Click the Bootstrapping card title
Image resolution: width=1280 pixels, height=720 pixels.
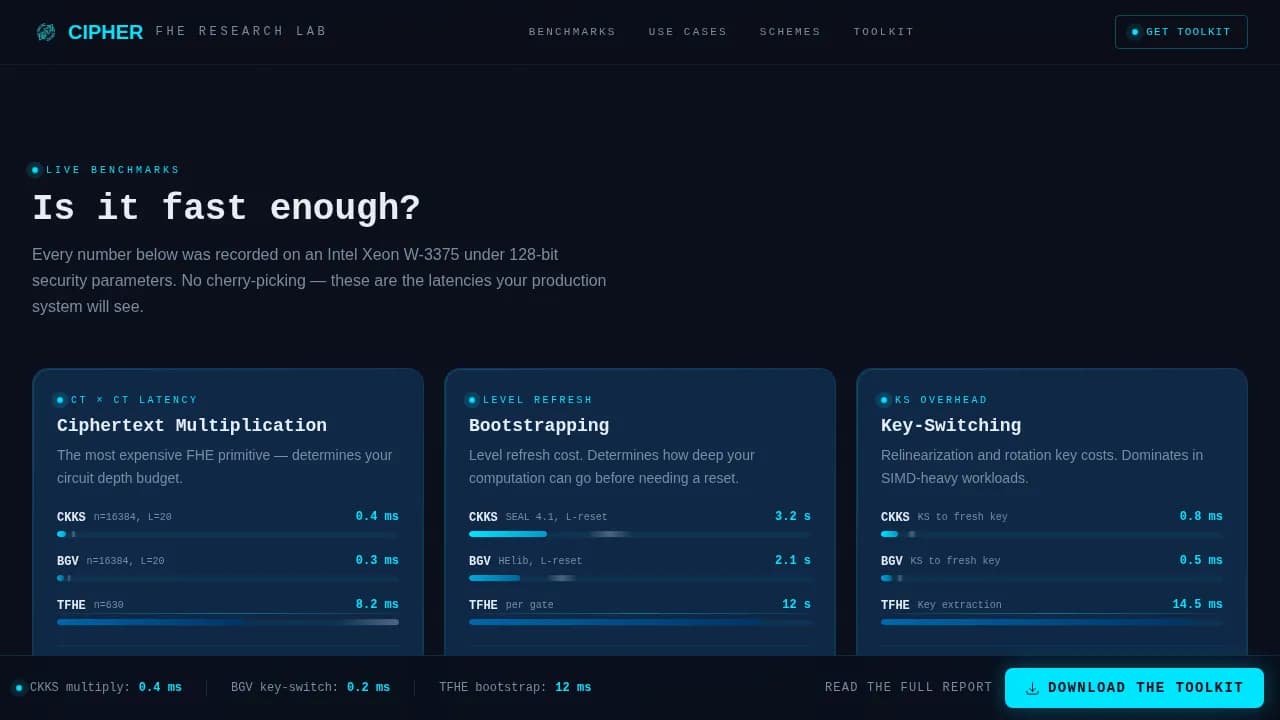pyautogui.click(x=539, y=425)
